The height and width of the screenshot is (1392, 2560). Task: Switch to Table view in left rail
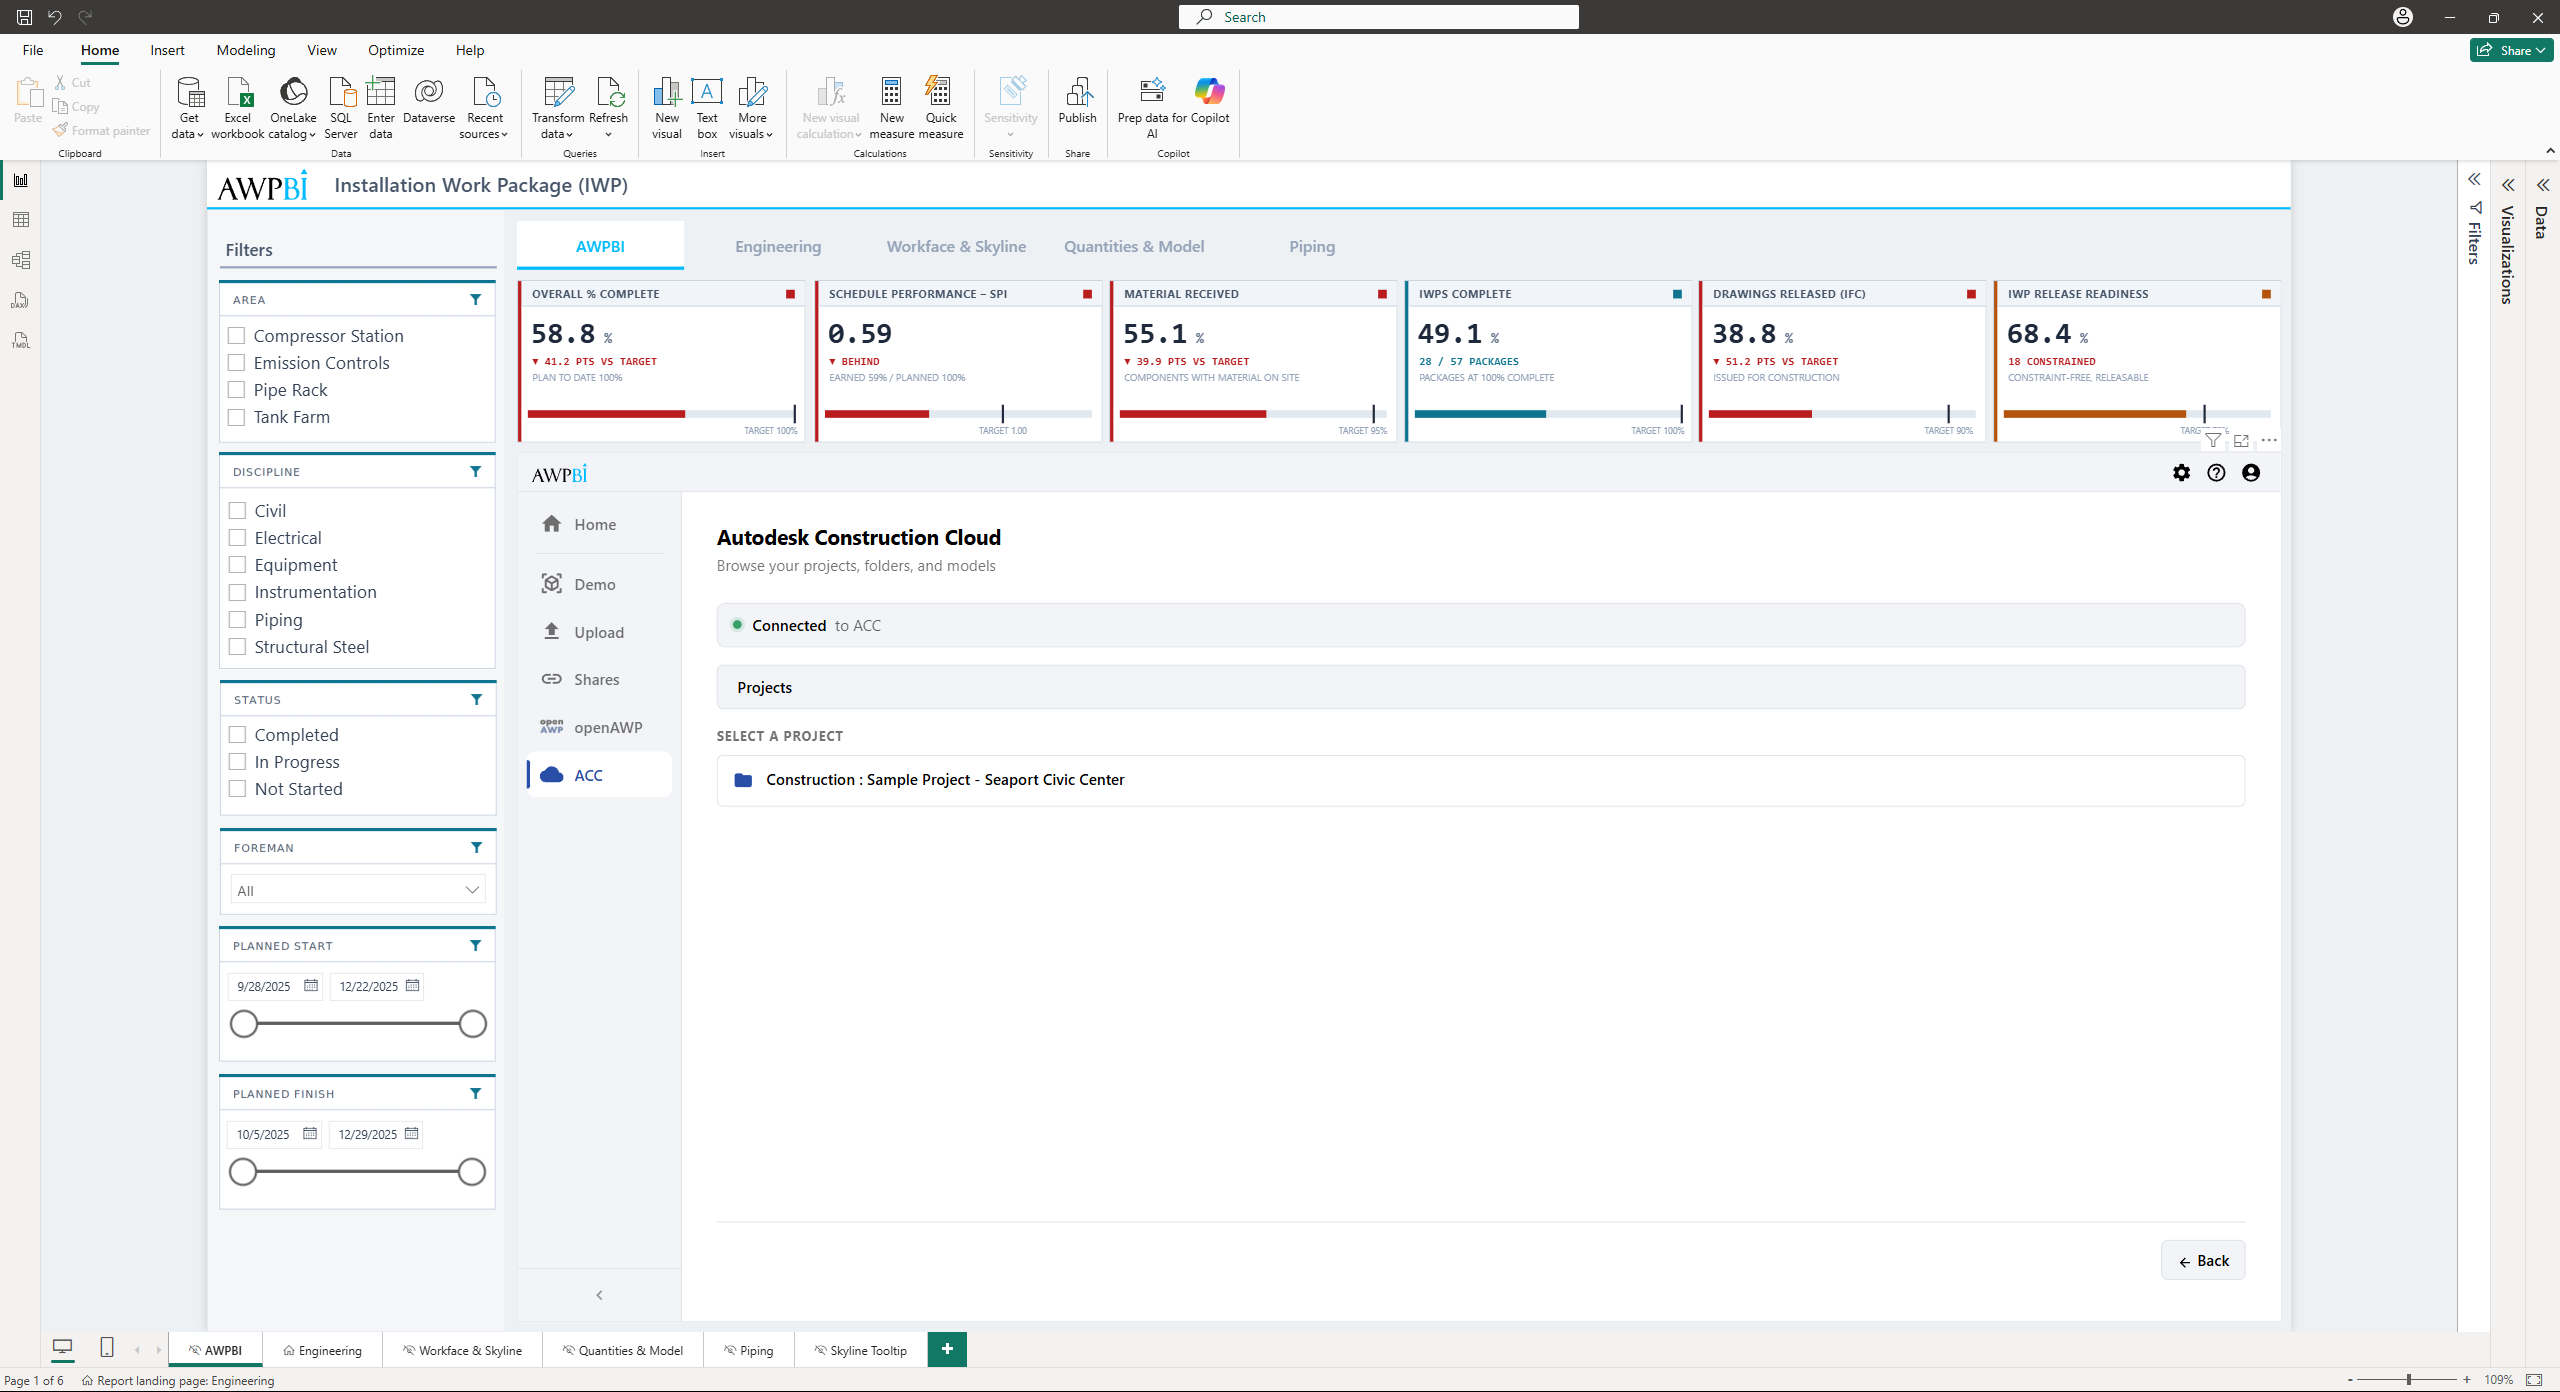pyautogui.click(x=21, y=220)
